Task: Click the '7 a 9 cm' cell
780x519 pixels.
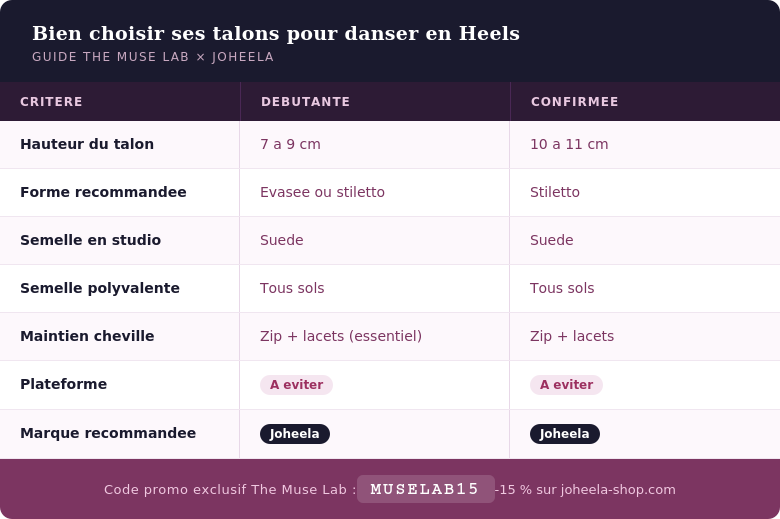Action: click(x=290, y=144)
